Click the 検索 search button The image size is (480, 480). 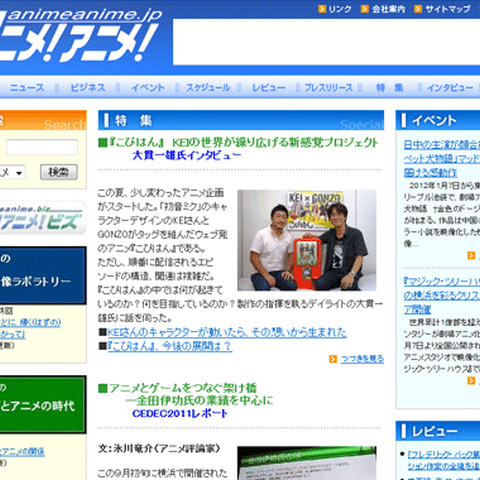click(x=59, y=172)
